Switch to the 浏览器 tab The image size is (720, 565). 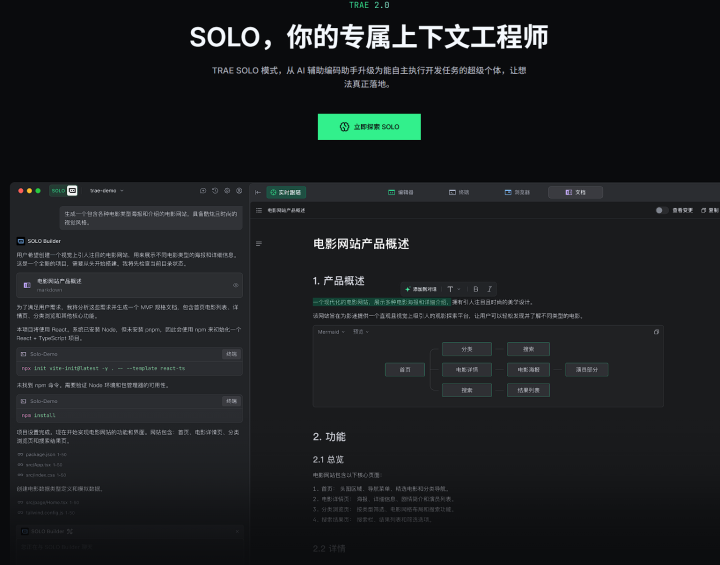coord(516,192)
